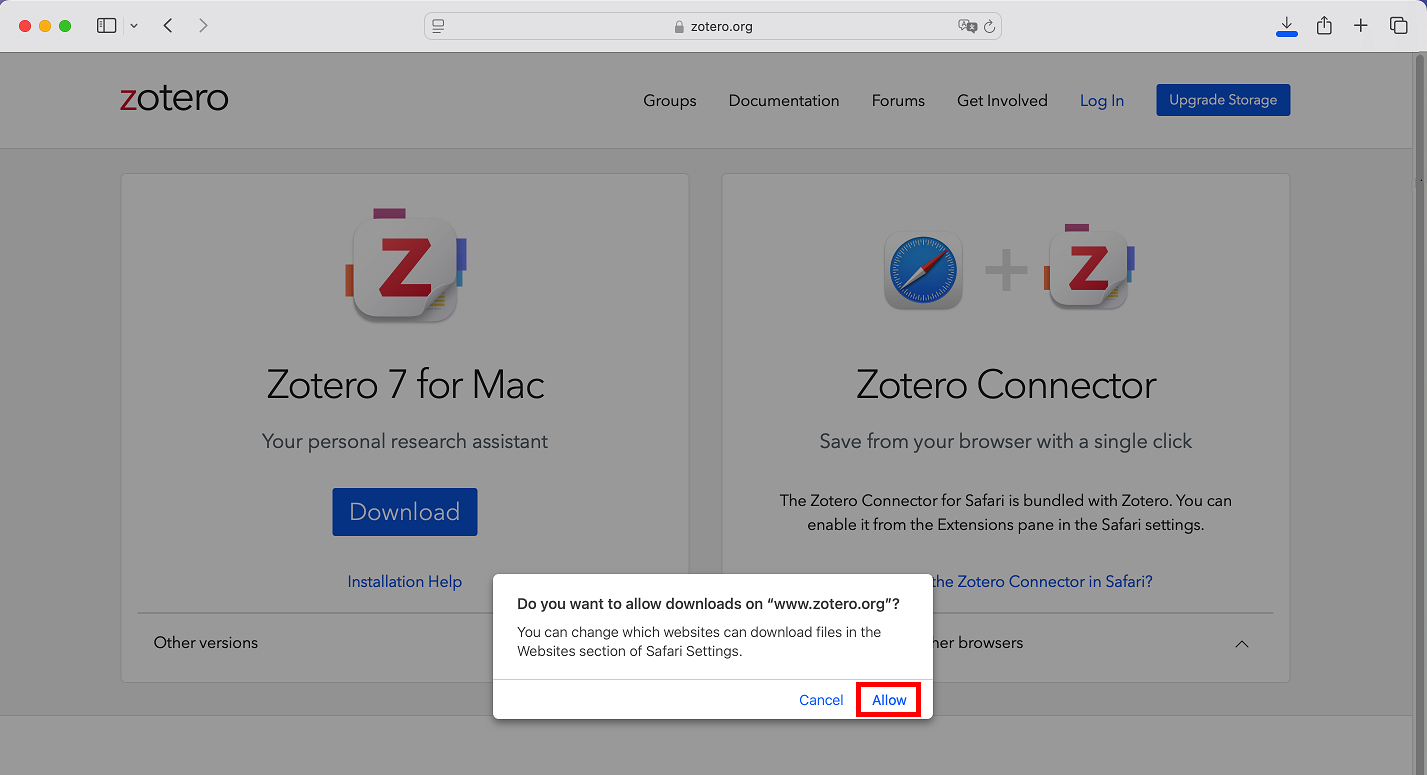This screenshot has width=1427, height=775.
Task: Click the translate icon in address bar
Action: 966,26
